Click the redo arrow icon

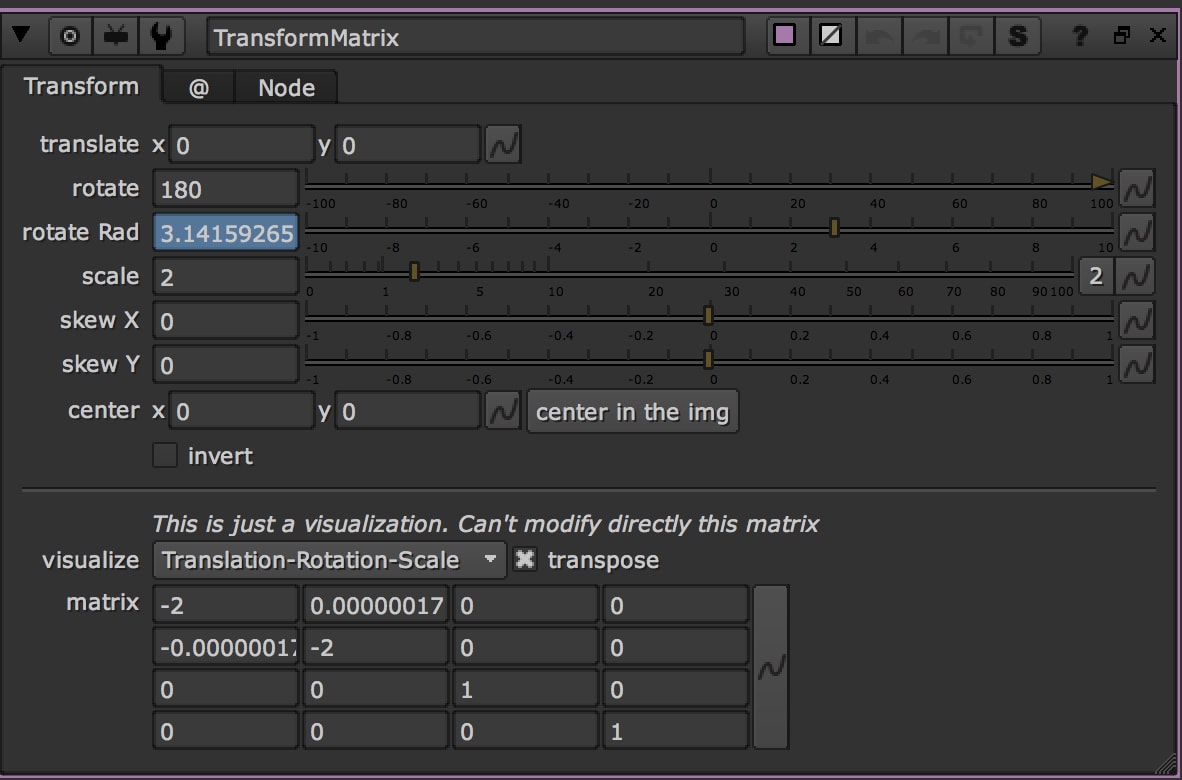click(925, 35)
